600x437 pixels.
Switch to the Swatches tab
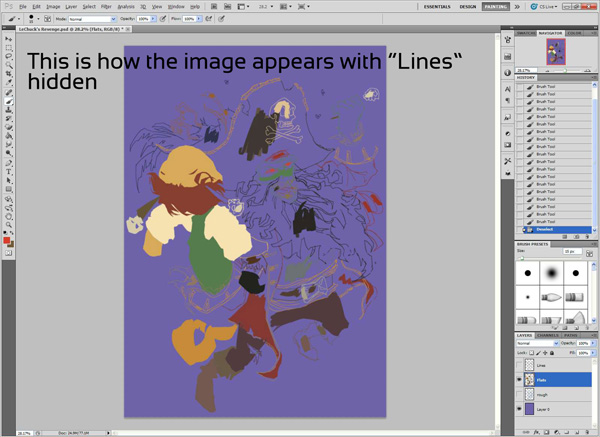pos(526,33)
